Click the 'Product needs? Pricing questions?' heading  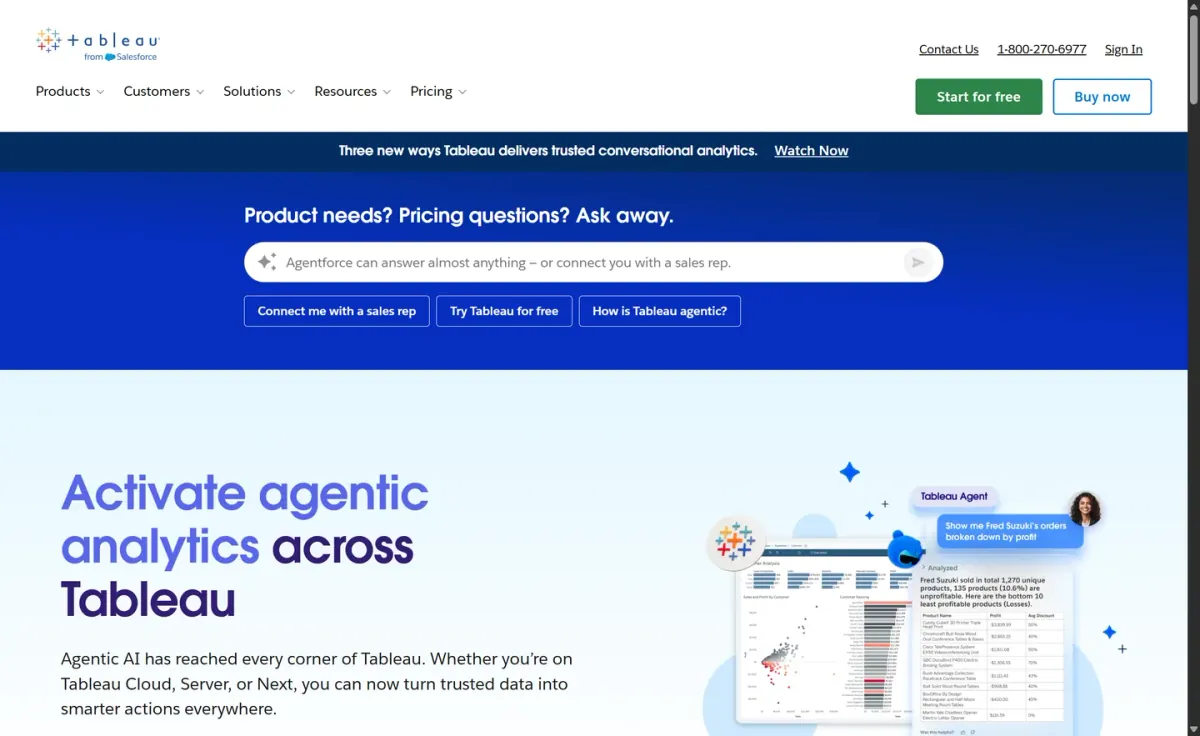[x=459, y=215]
